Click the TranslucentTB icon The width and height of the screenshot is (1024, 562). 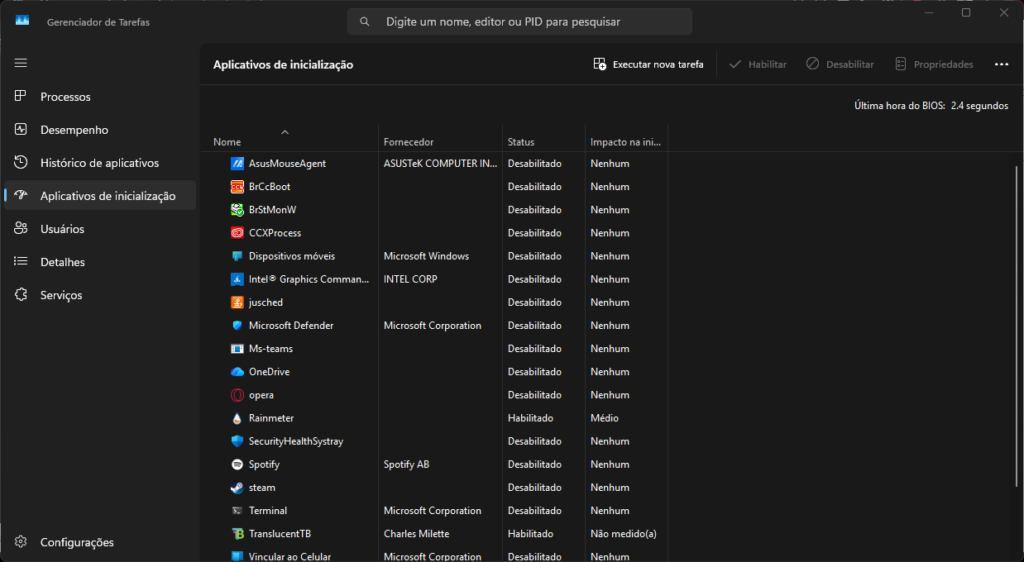(x=237, y=534)
